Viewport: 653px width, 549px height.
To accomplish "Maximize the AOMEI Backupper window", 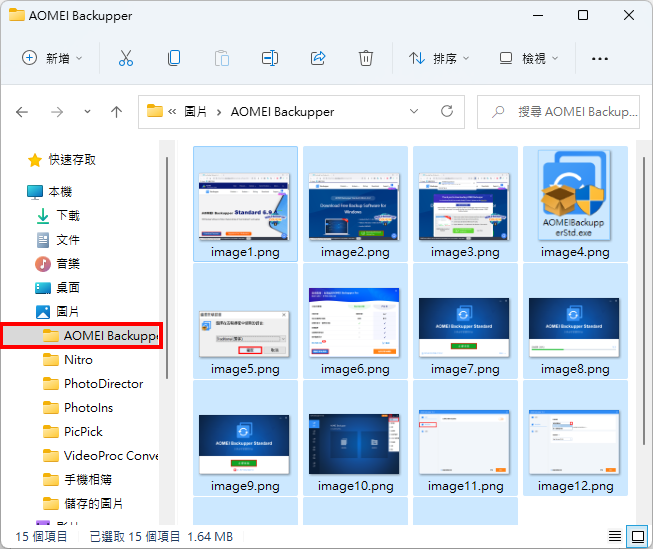I will [x=583, y=15].
